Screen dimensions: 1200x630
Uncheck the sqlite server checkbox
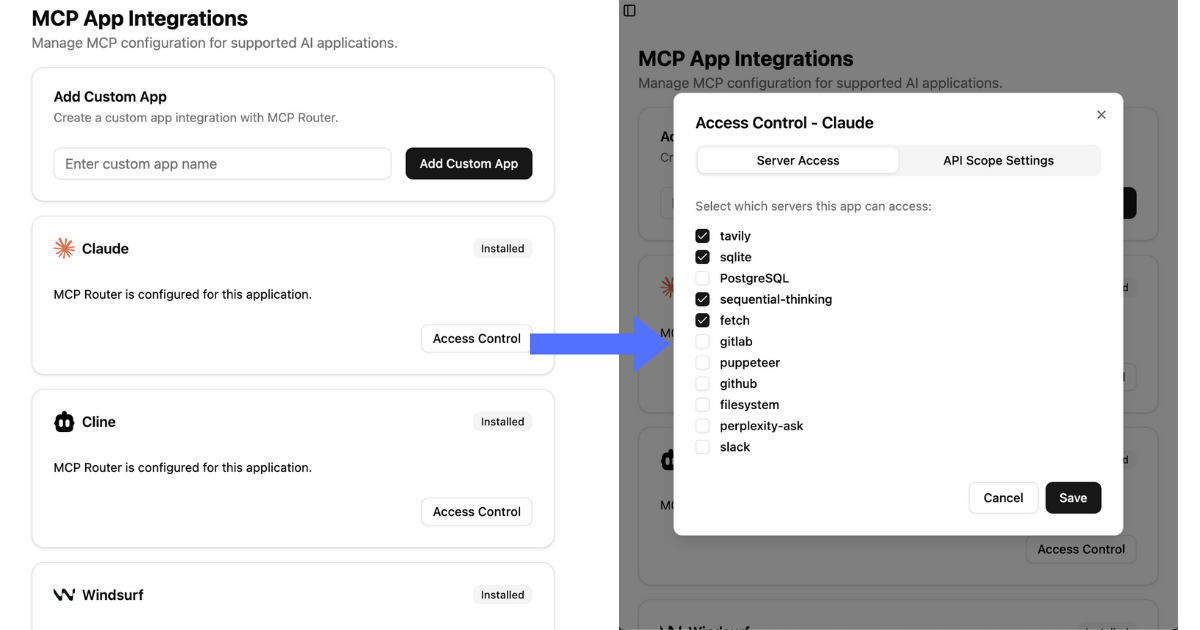point(702,257)
